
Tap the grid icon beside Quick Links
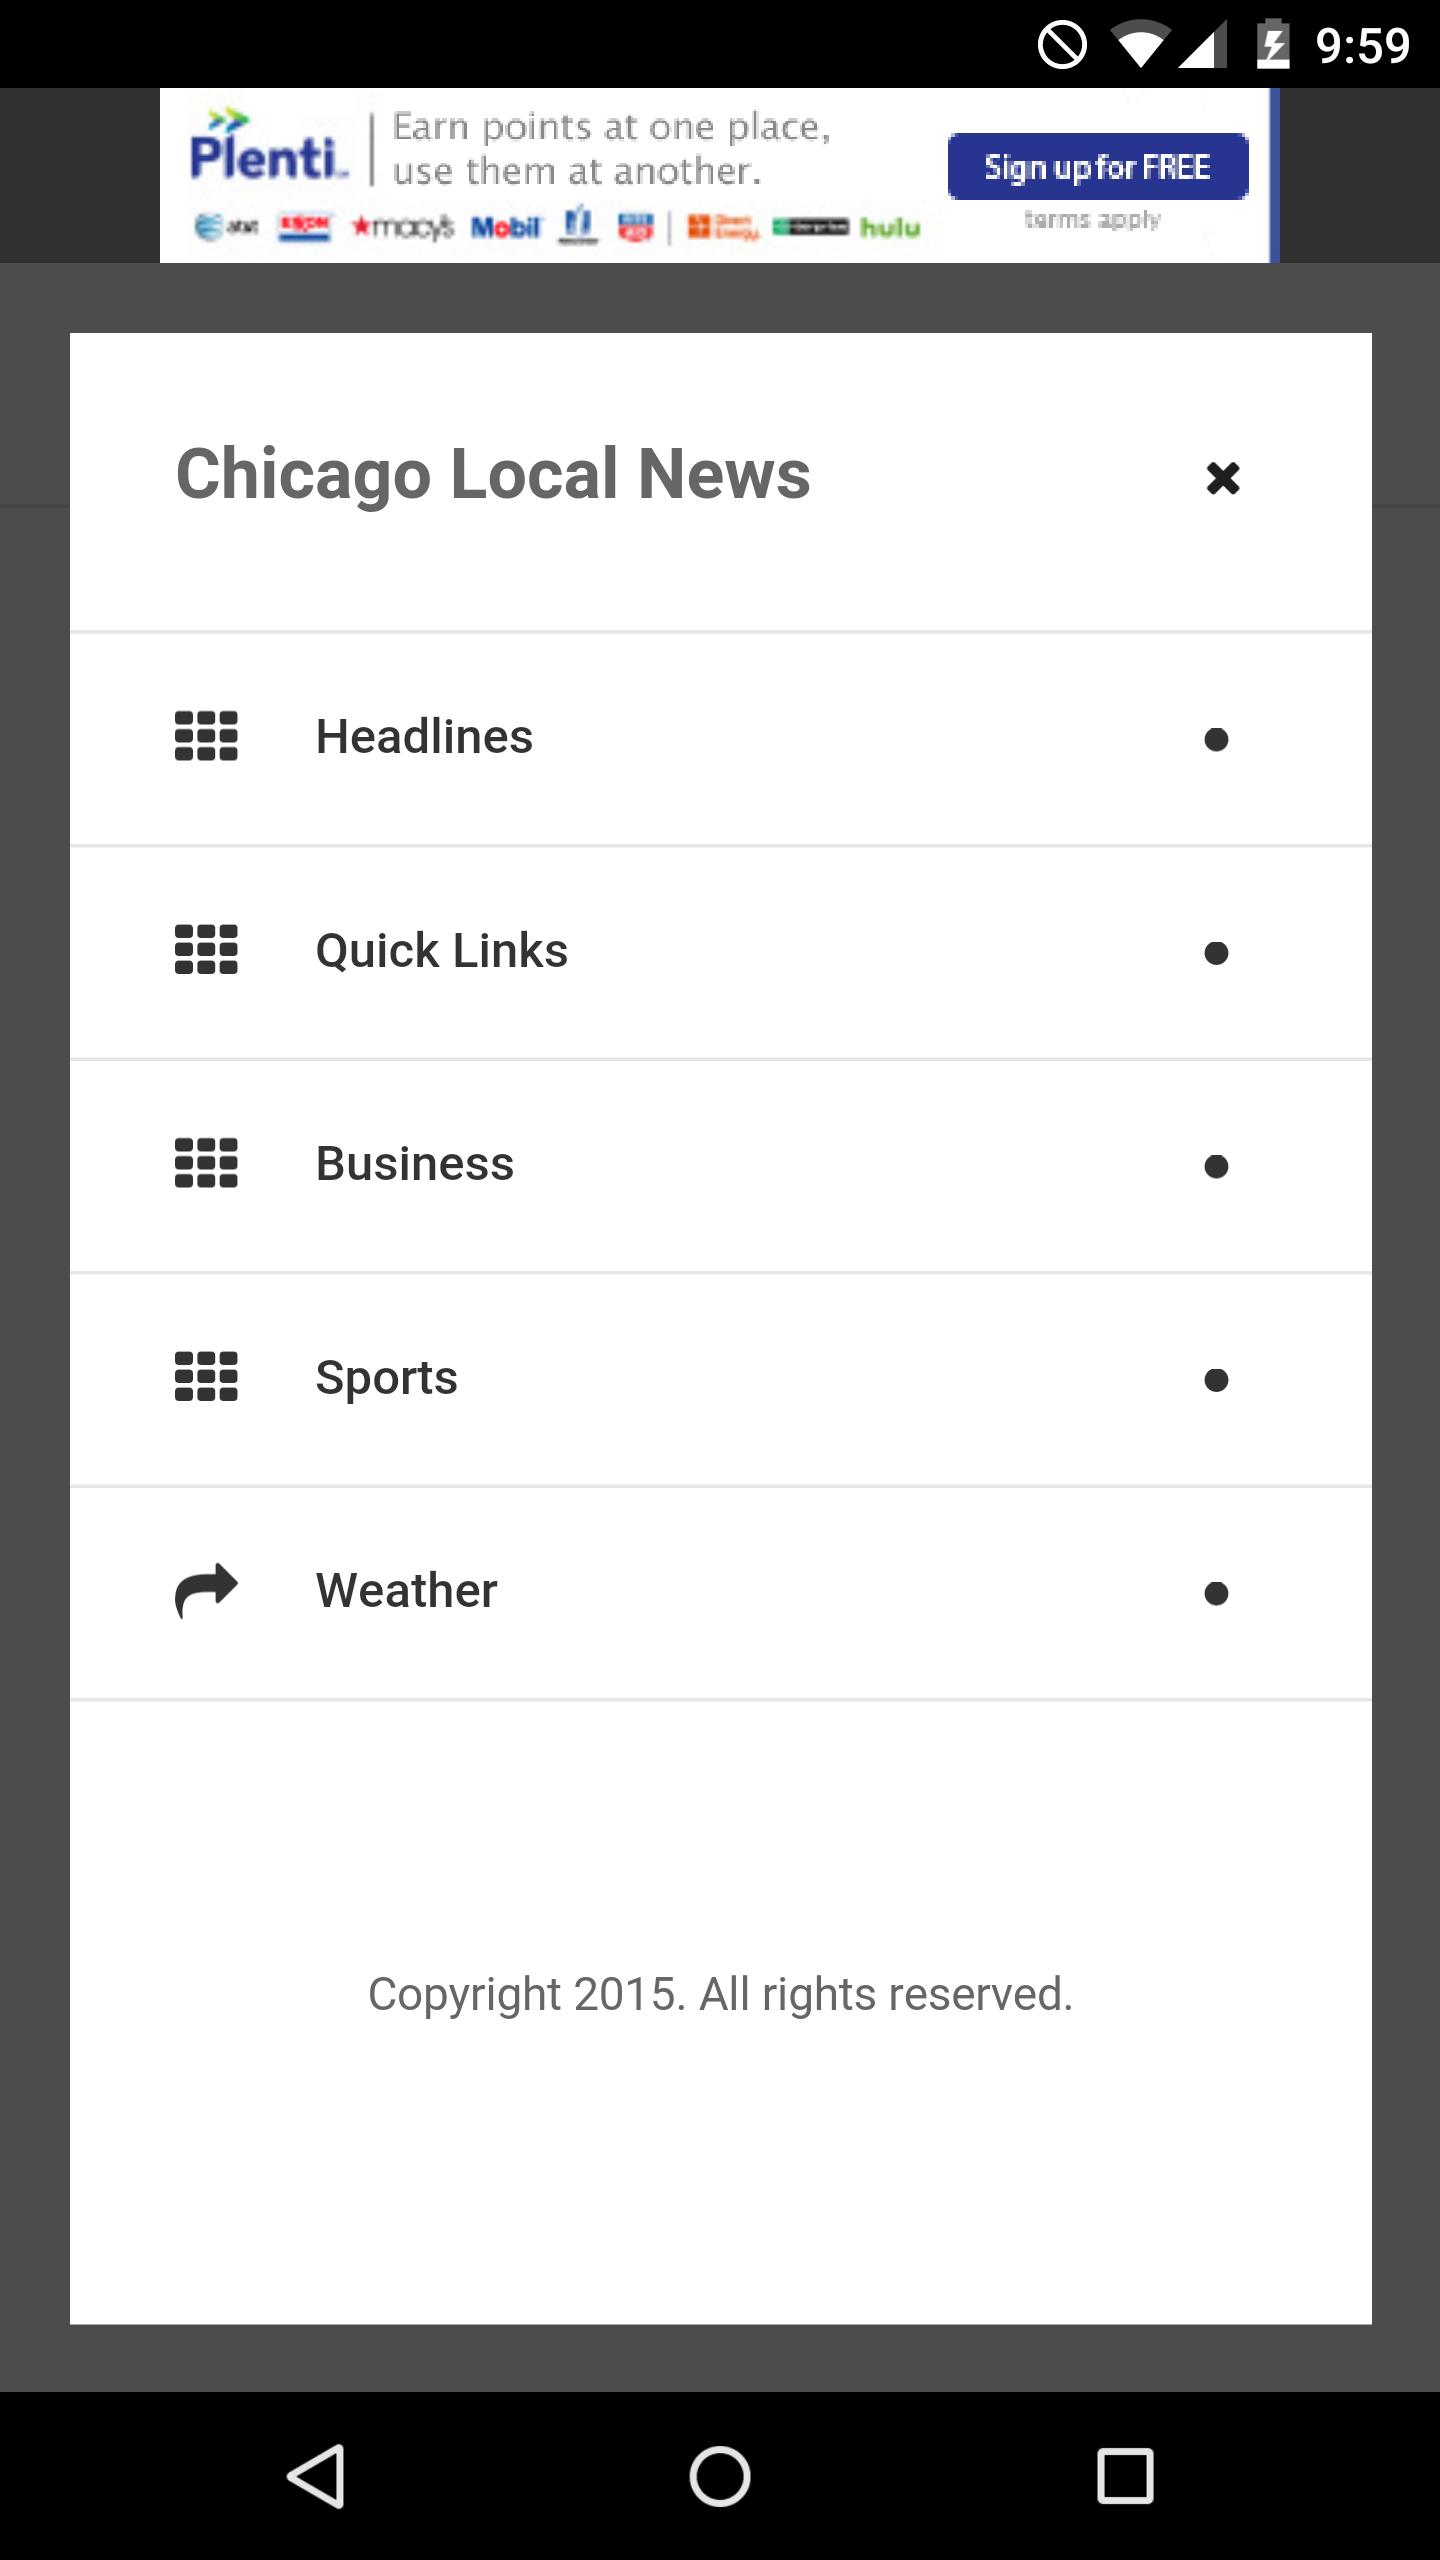[206, 950]
